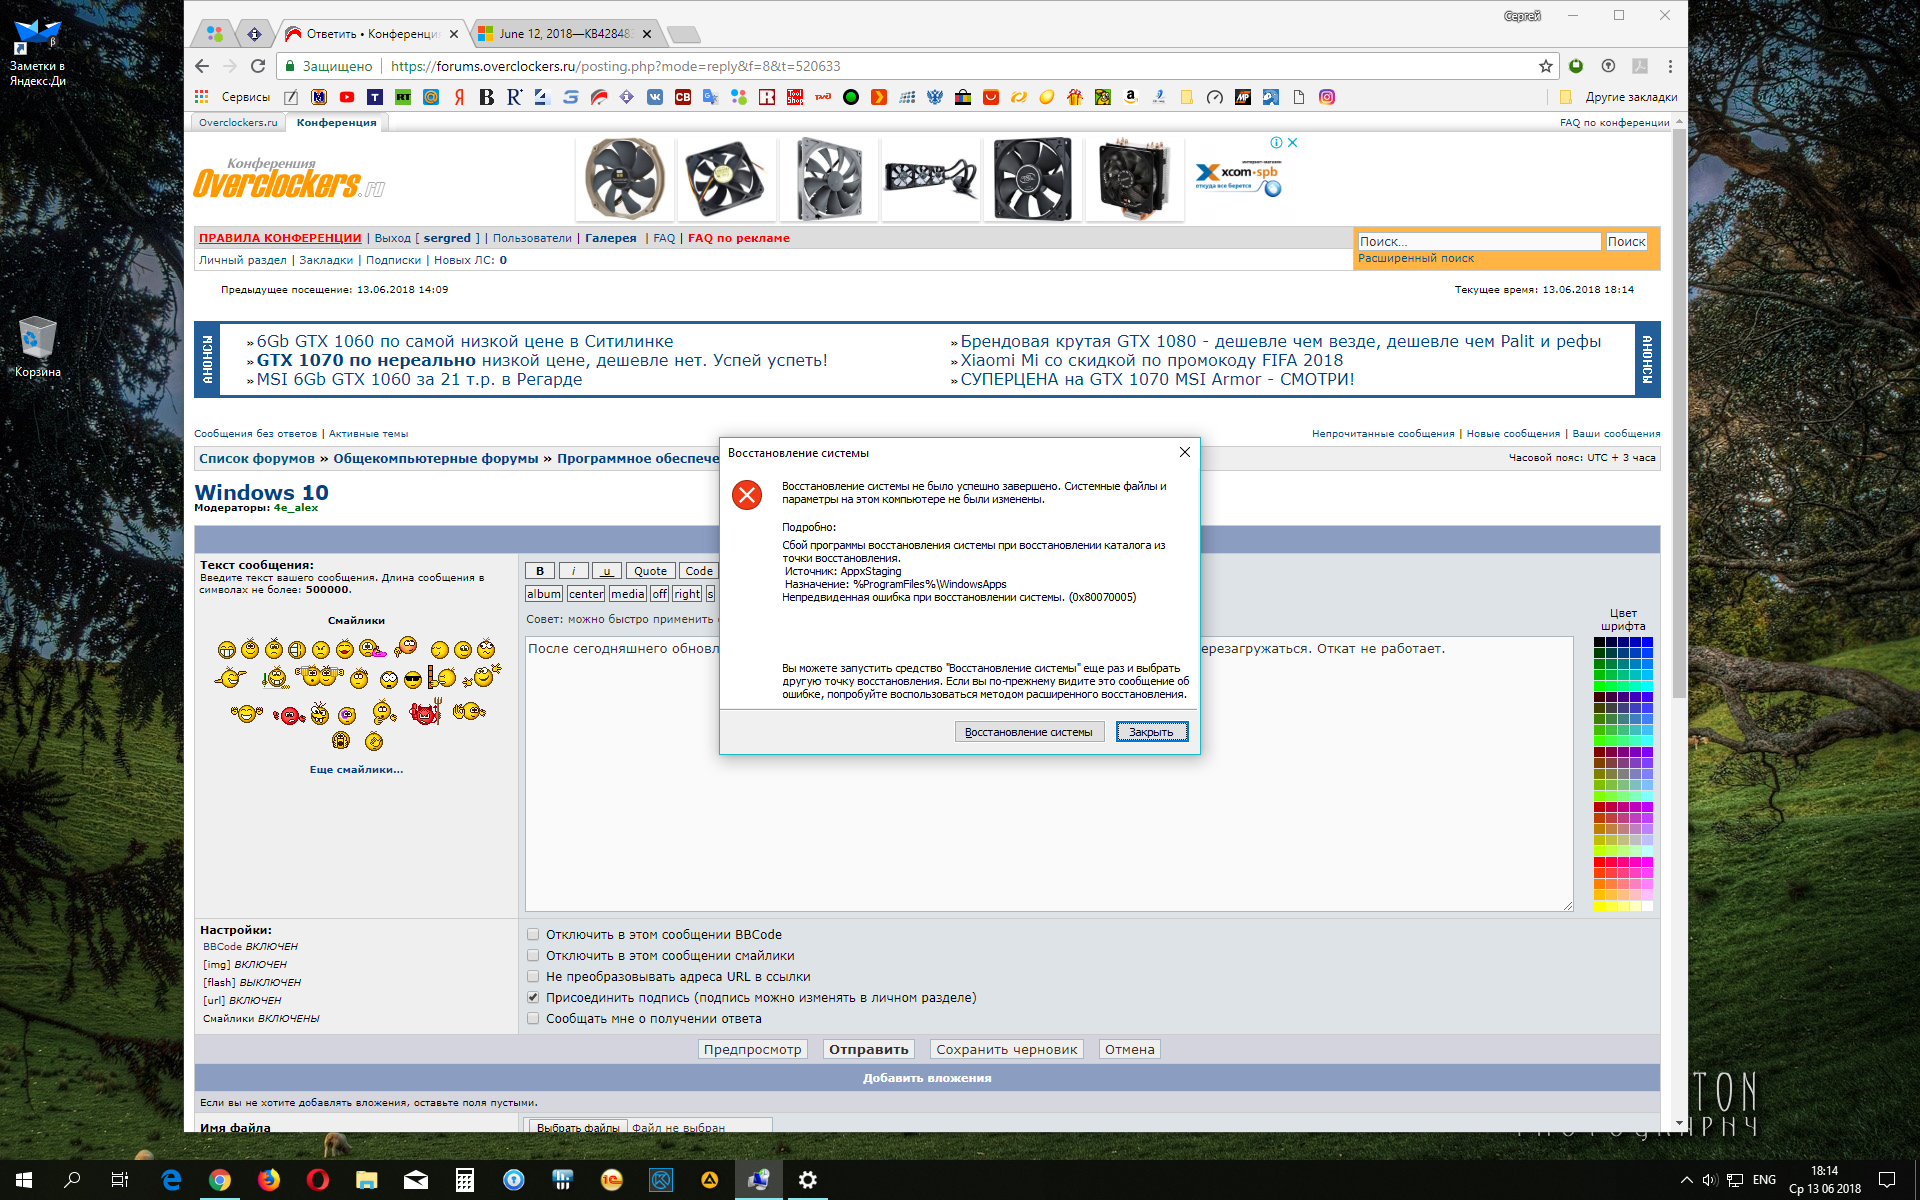
Task: Open the VK bookmark in bookmarks bar
Action: coord(655,97)
